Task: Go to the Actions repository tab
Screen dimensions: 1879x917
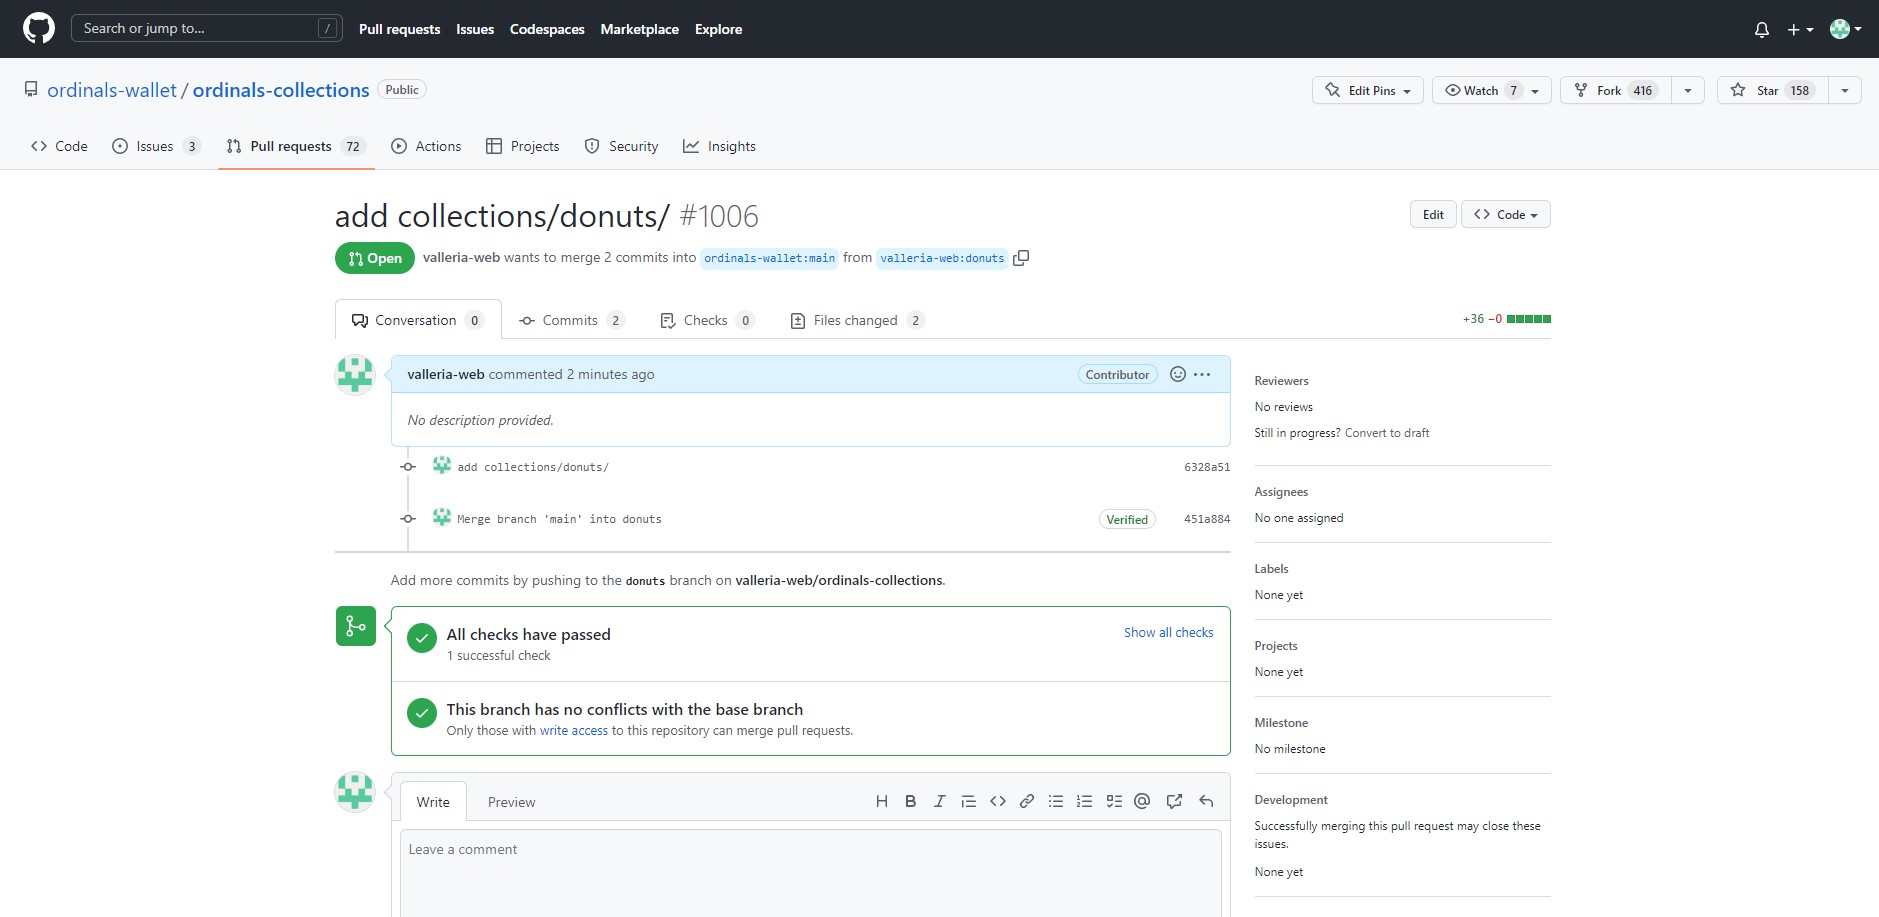Action: tap(426, 146)
